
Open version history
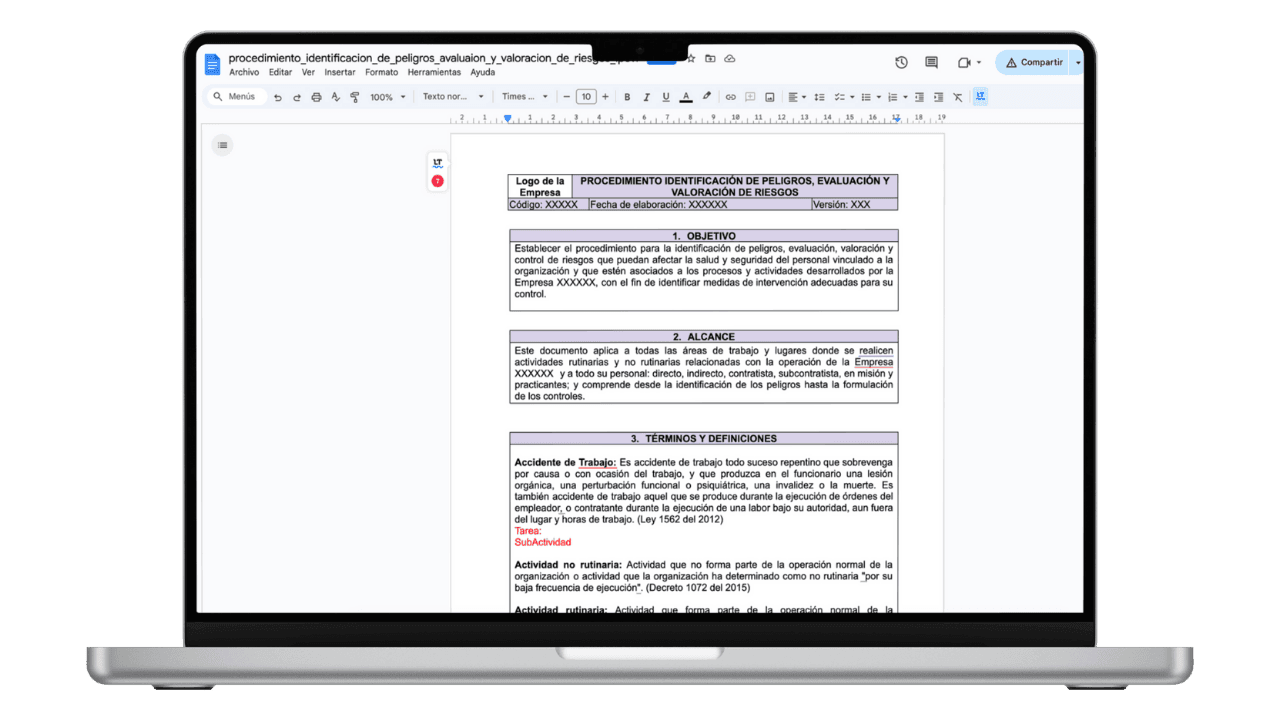coord(900,62)
